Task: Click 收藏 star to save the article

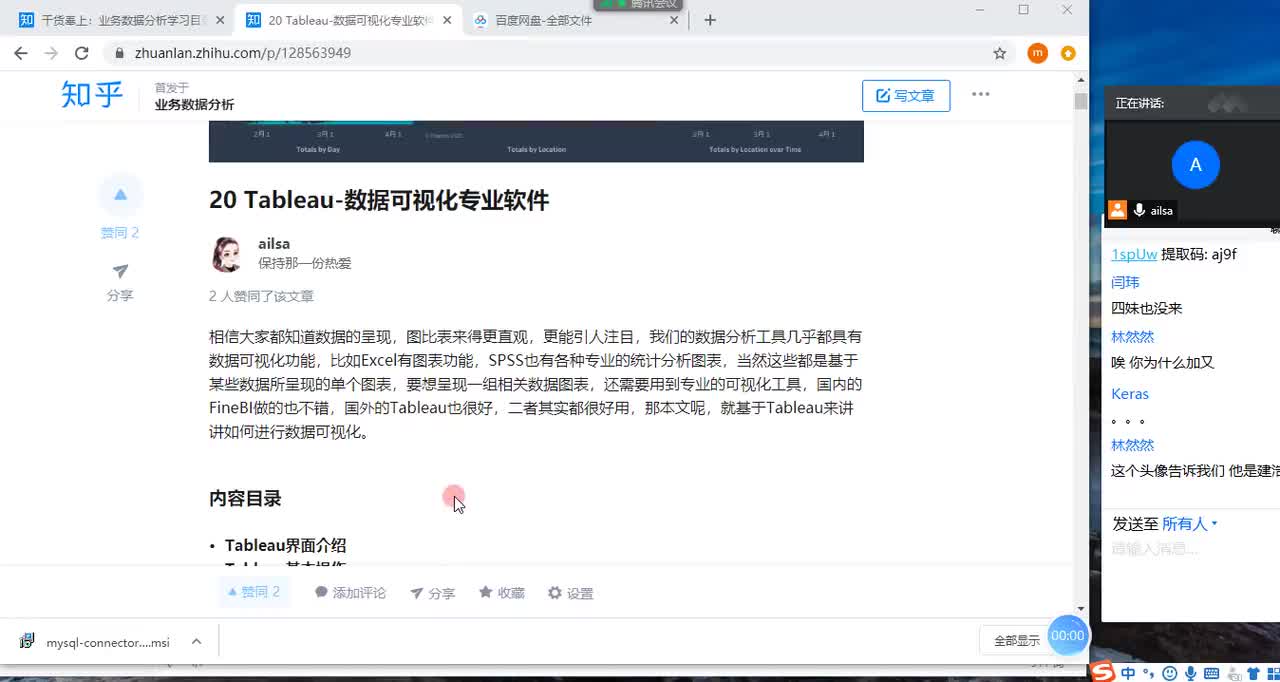Action: point(501,593)
